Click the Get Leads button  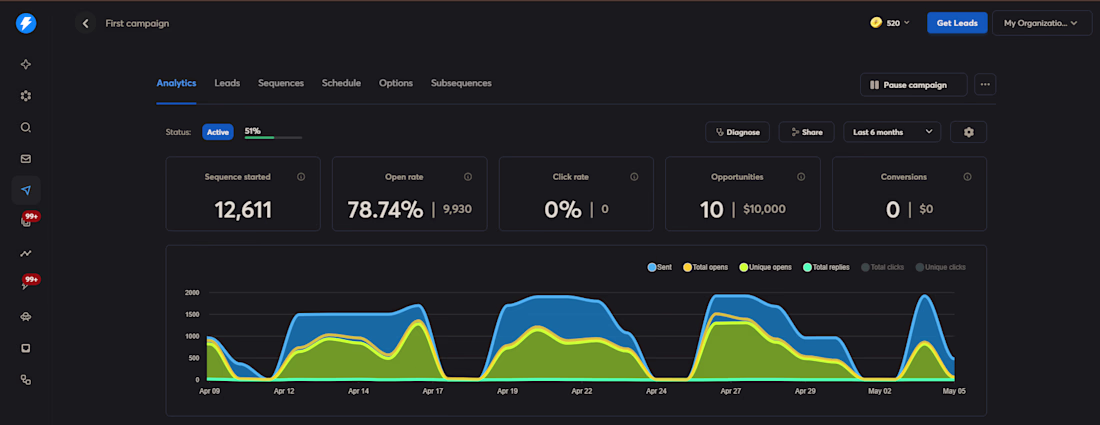click(x=957, y=23)
